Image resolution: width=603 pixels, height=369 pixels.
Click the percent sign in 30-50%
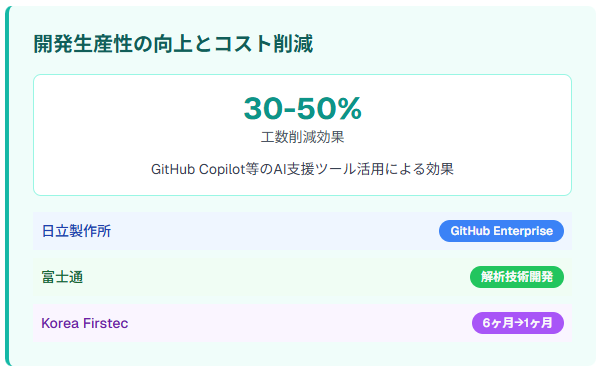350,108
